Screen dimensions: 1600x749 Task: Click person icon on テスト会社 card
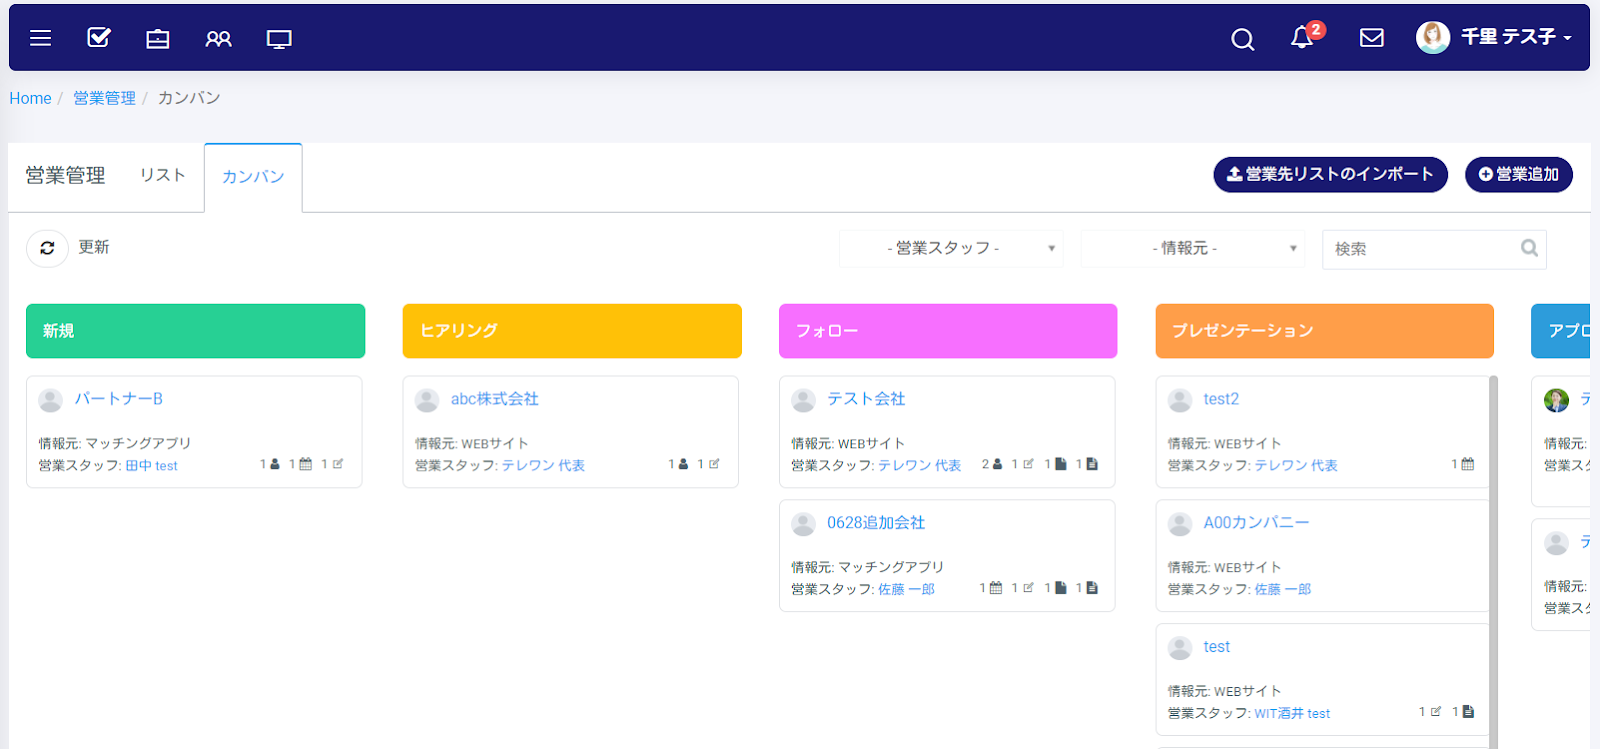pos(997,464)
